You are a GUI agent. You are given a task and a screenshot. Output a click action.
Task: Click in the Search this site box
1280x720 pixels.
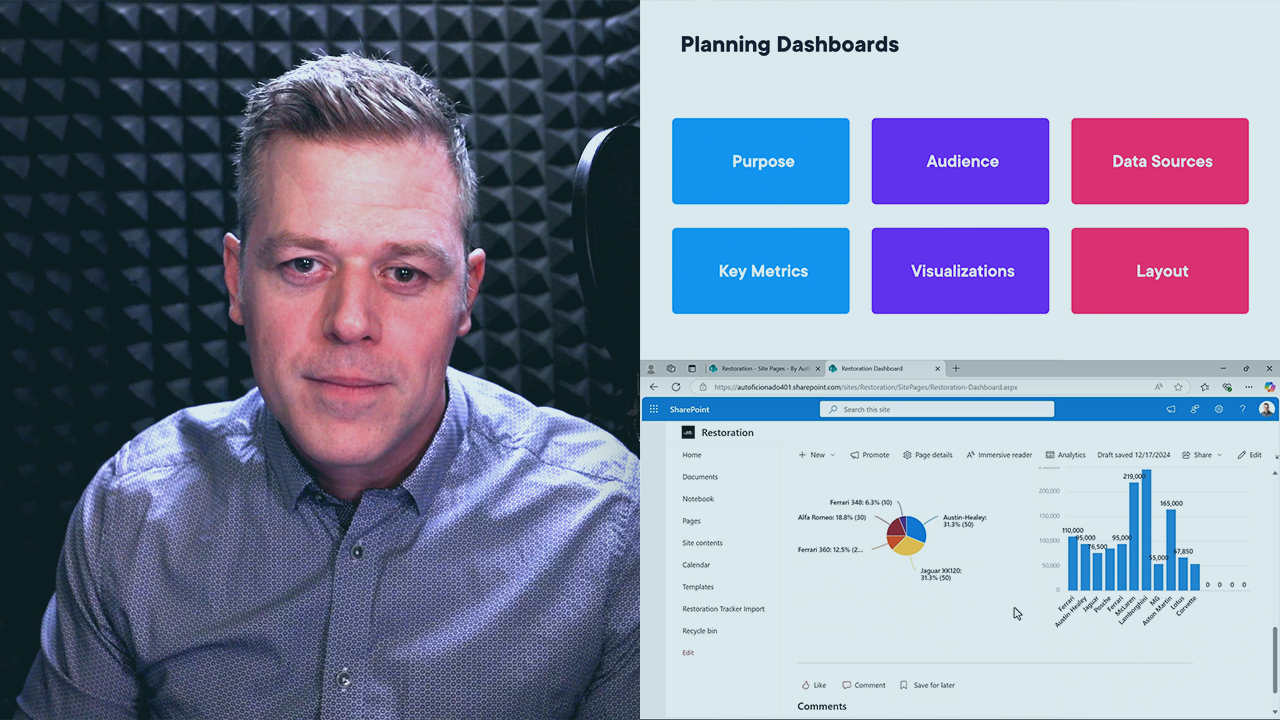coord(937,409)
